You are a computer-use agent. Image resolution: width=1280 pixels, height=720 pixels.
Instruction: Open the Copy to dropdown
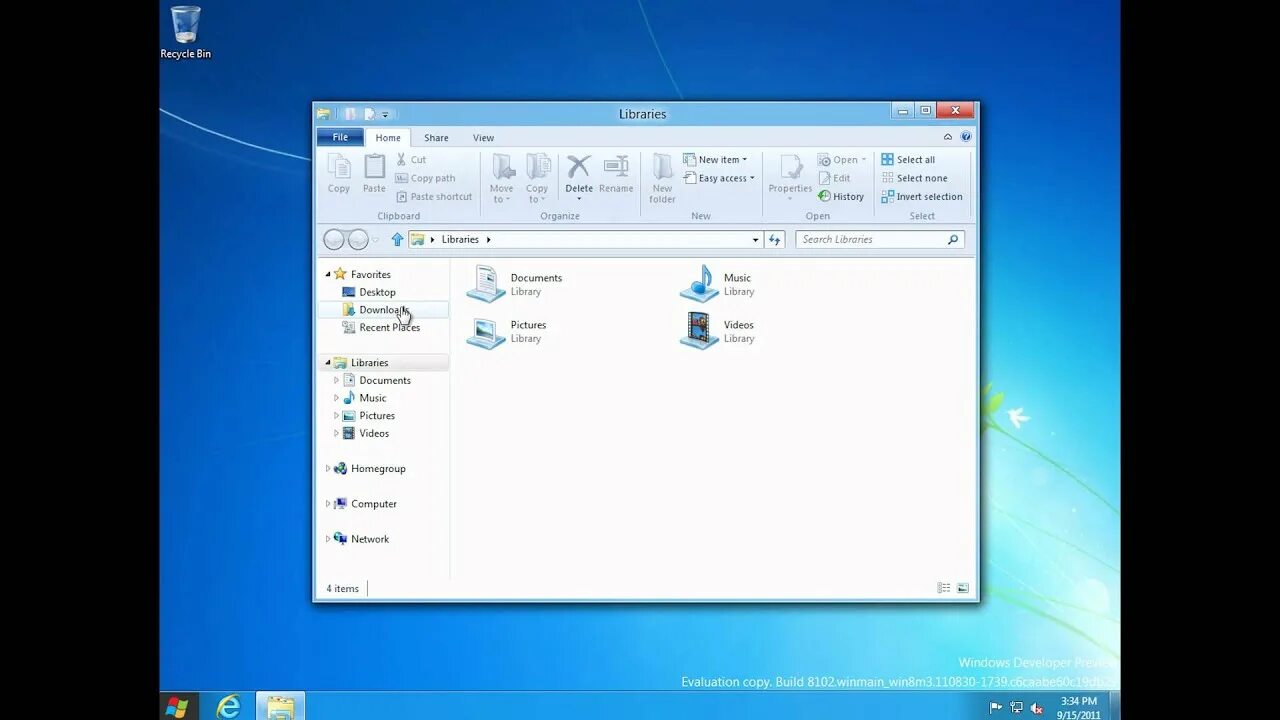[537, 179]
